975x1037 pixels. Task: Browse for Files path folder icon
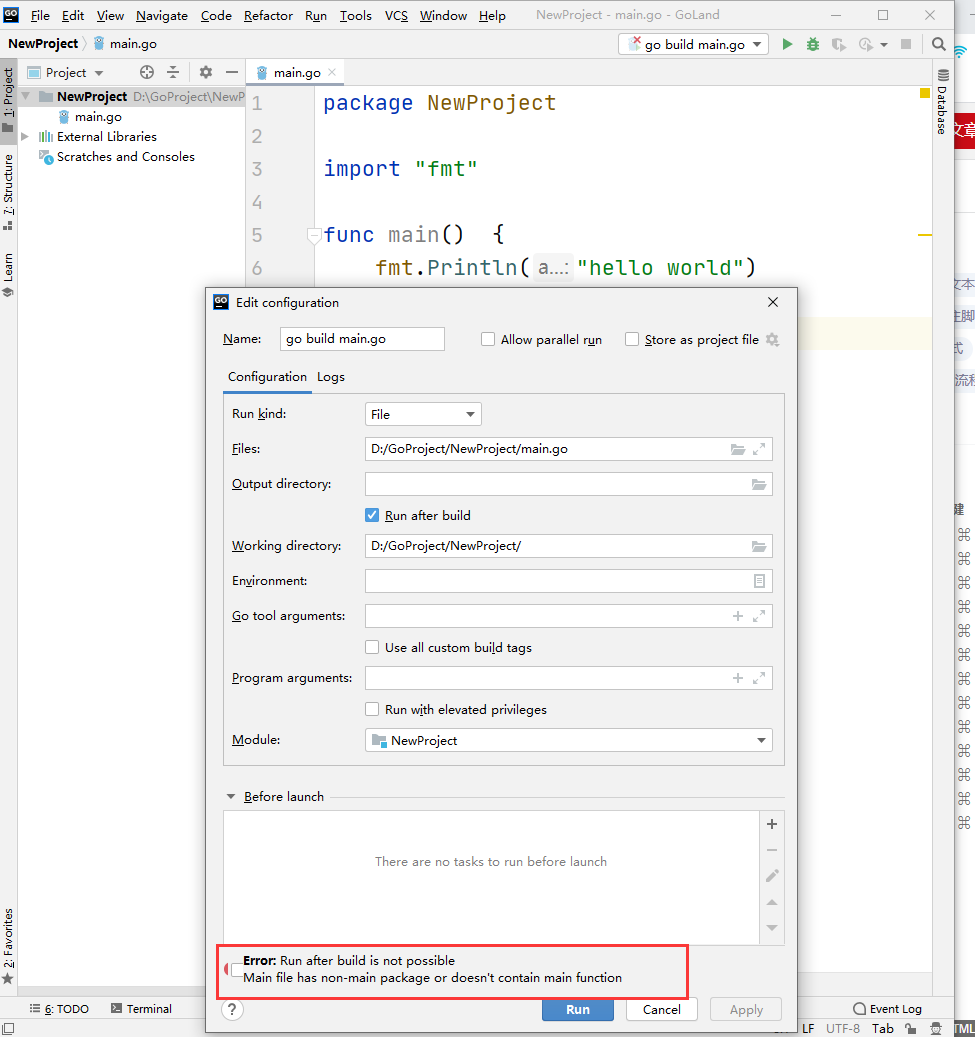[x=738, y=449]
